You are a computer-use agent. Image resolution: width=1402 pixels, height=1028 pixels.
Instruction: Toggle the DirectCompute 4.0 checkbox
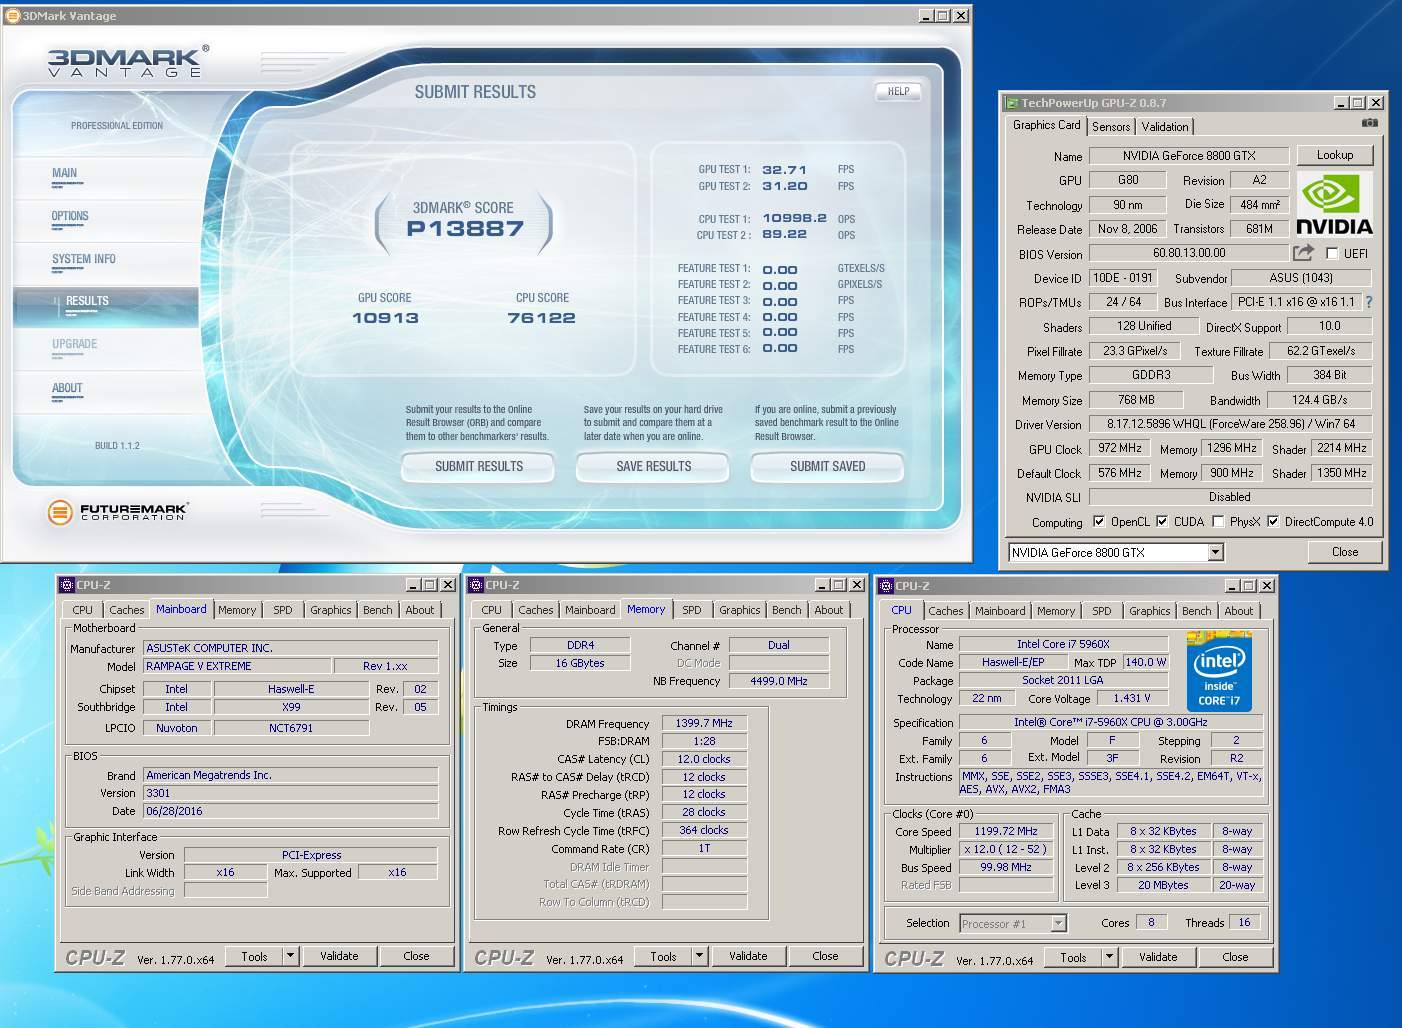(x=1273, y=521)
